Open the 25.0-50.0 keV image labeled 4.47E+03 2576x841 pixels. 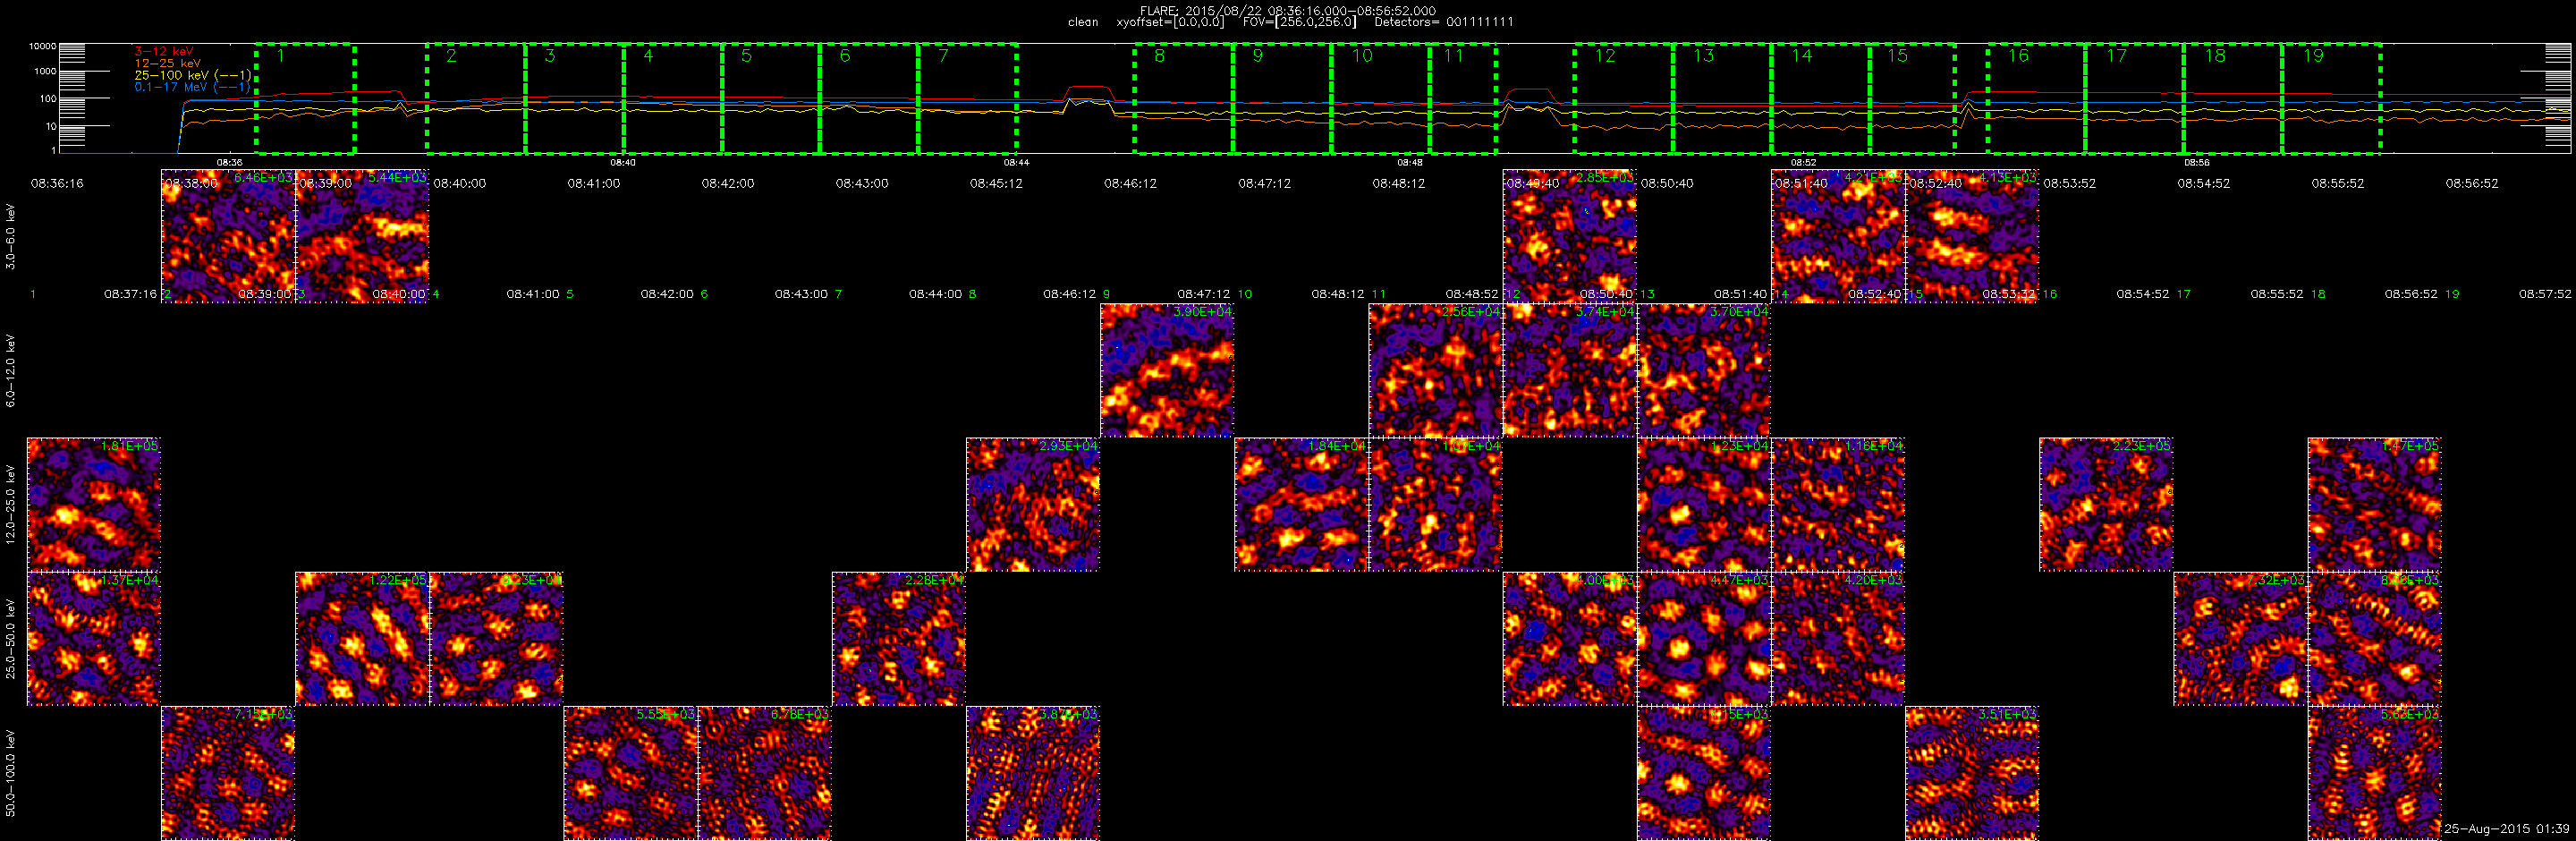click(1704, 639)
